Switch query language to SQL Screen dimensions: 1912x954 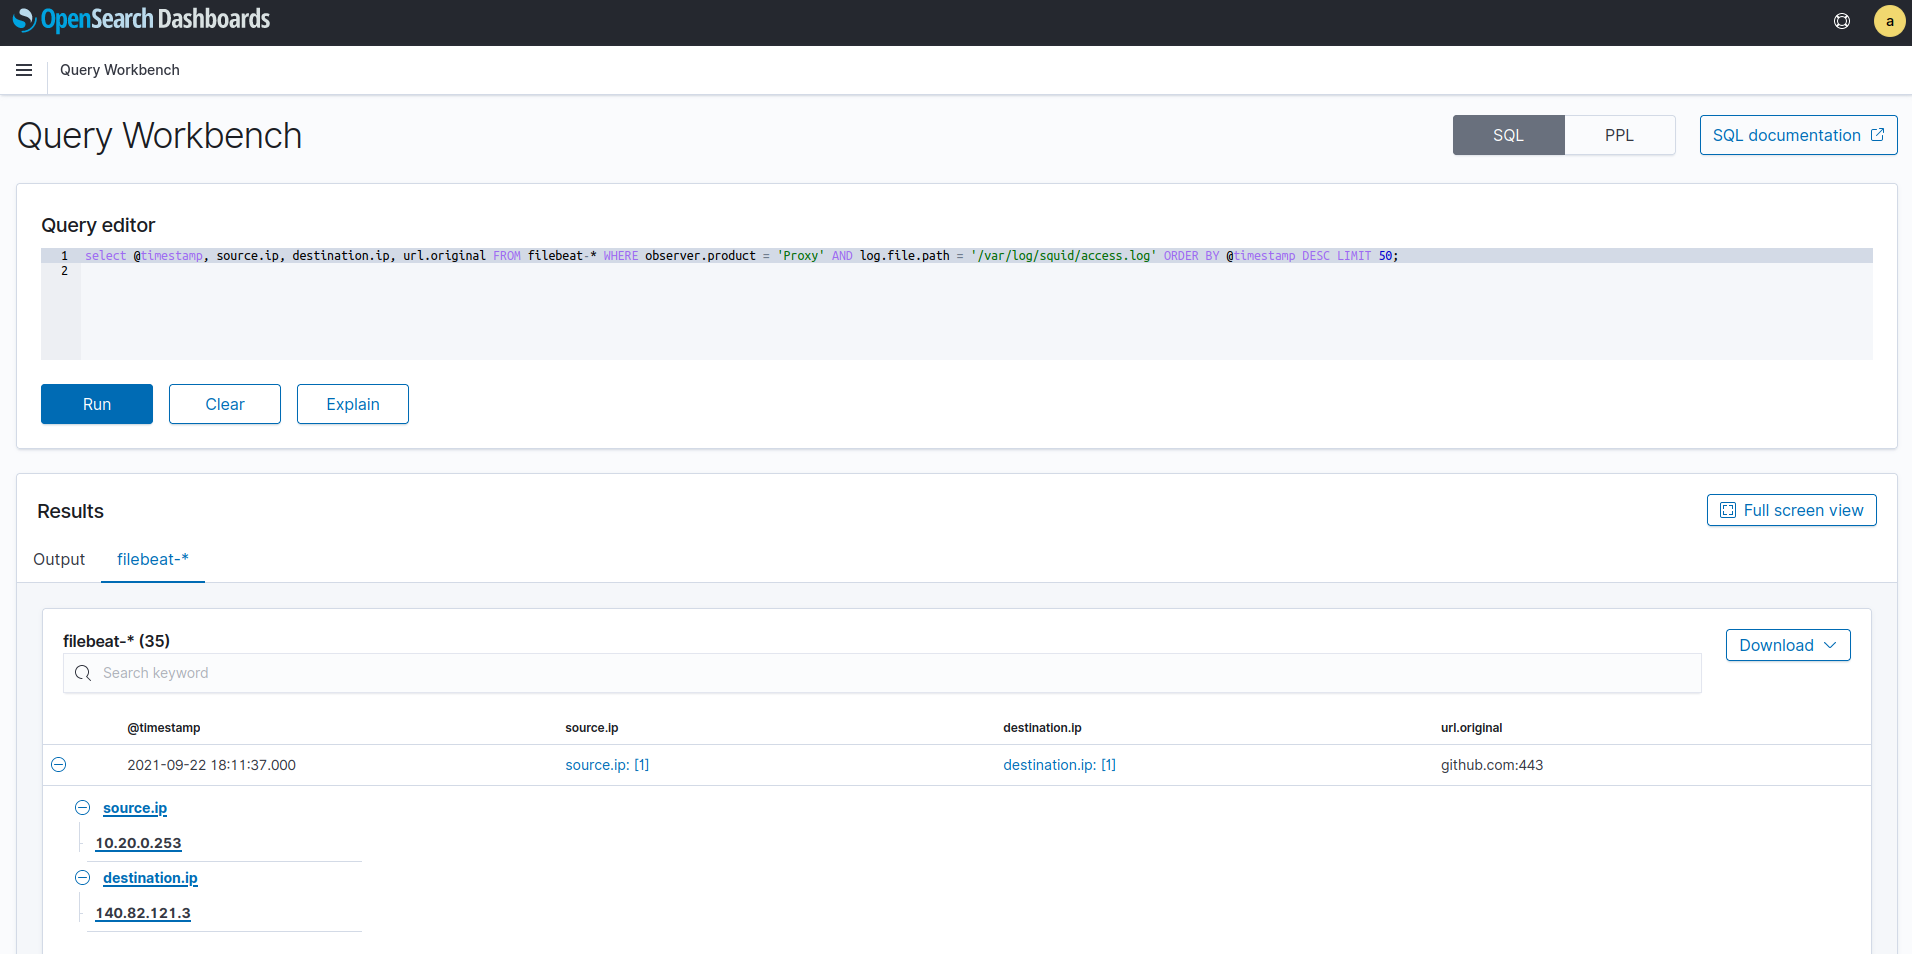pos(1508,135)
